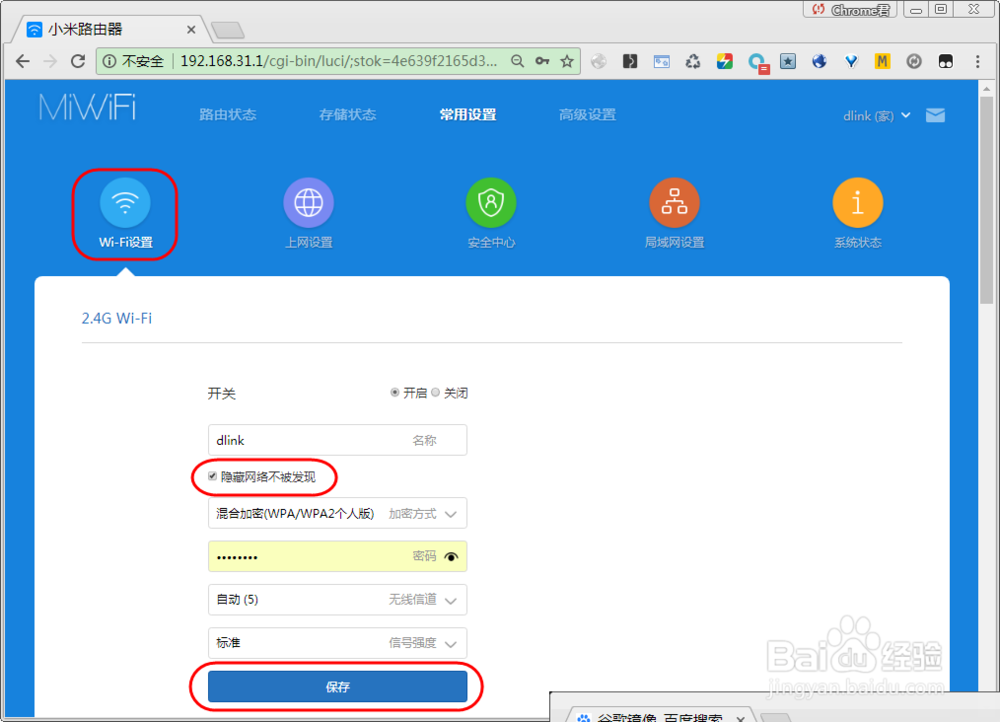Close the 小米路由器 browser tab

coord(191,29)
